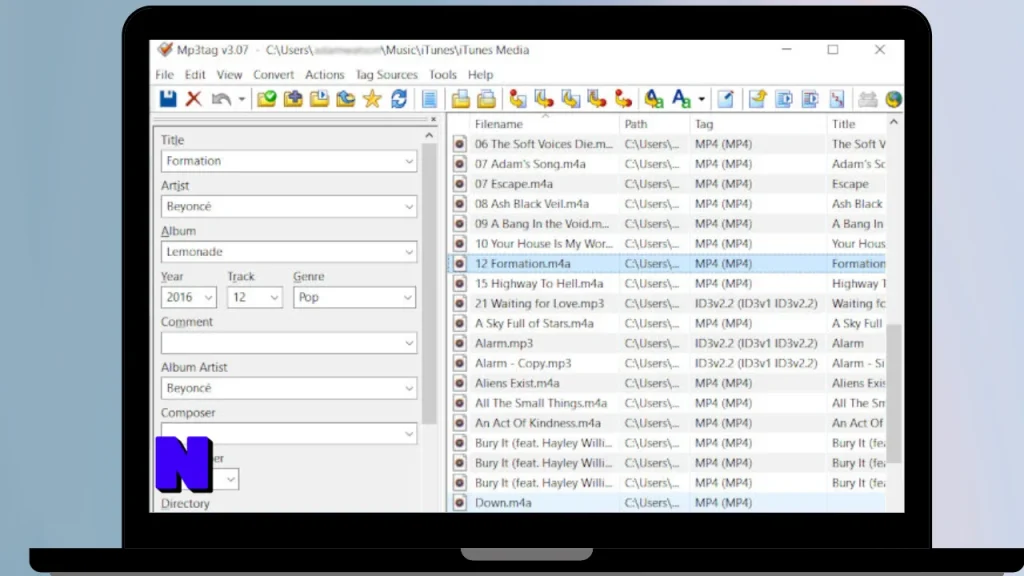Image resolution: width=1024 pixels, height=576 pixels.
Task: Expand the Composer field dropdown arrow
Action: click(x=409, y=434)
